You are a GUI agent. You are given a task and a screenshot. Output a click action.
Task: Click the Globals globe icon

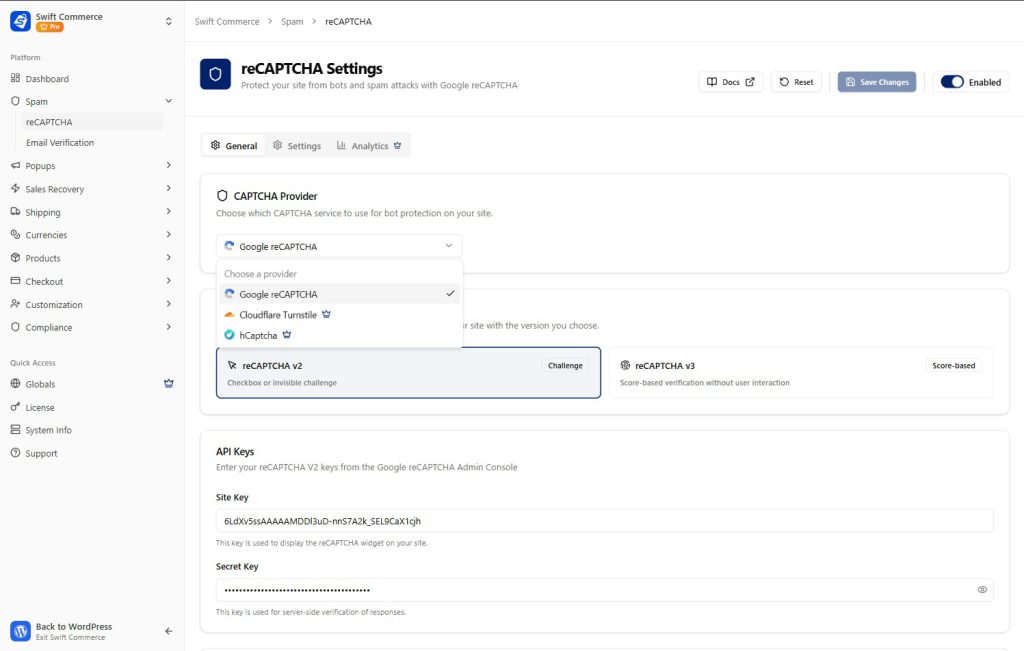pyautogui.click(x=15, y=384)
